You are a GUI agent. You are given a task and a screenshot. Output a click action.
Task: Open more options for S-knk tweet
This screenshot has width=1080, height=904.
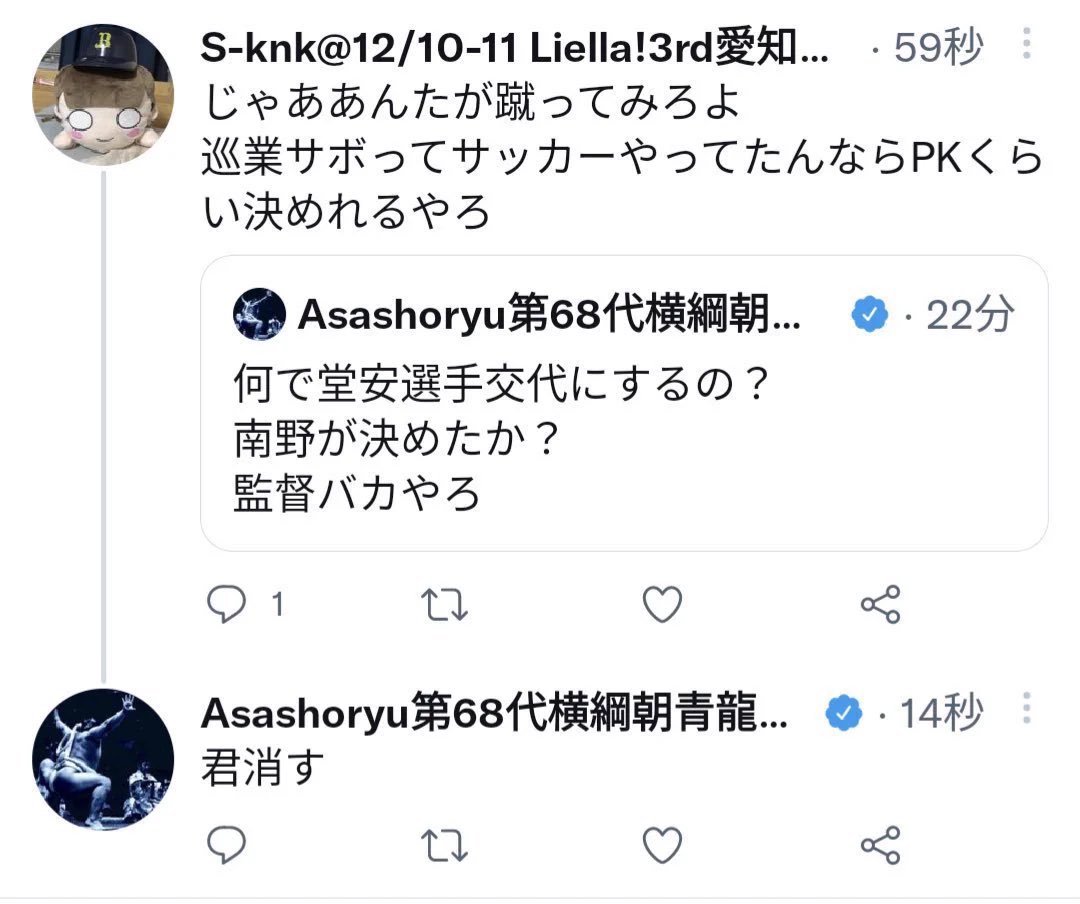coord(1026,43)
